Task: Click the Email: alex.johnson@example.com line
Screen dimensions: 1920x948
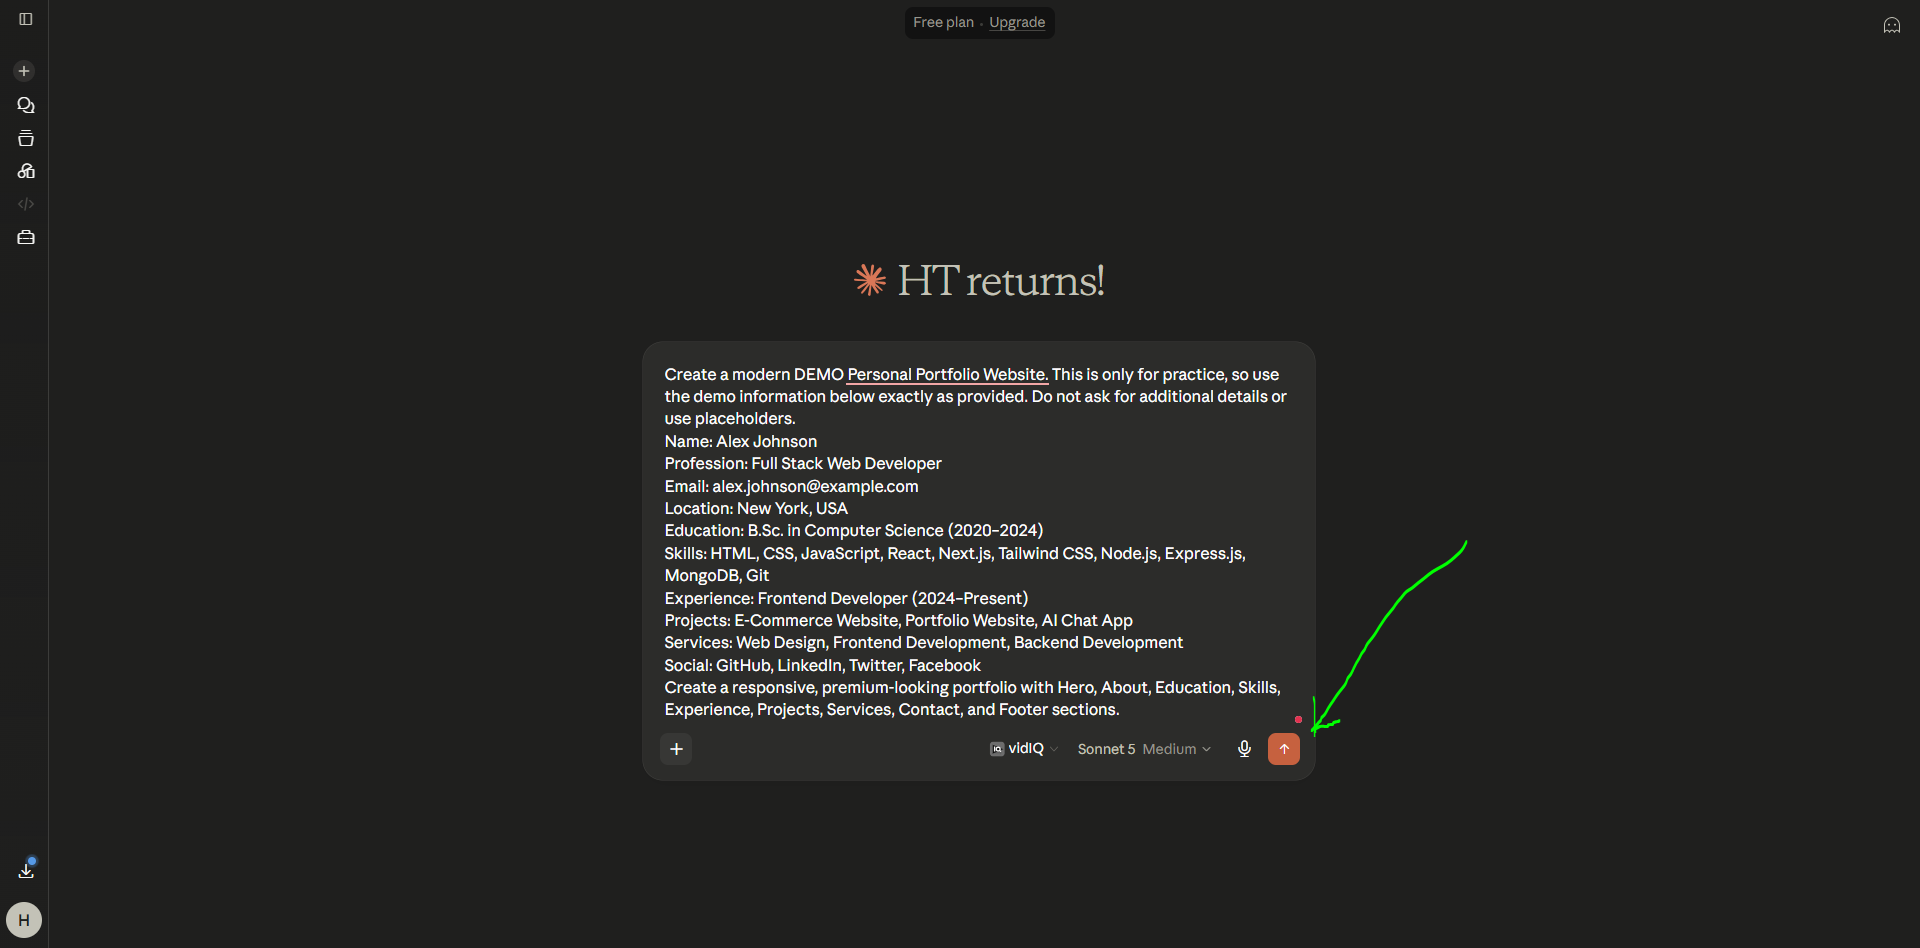Action: pos(791,486)
